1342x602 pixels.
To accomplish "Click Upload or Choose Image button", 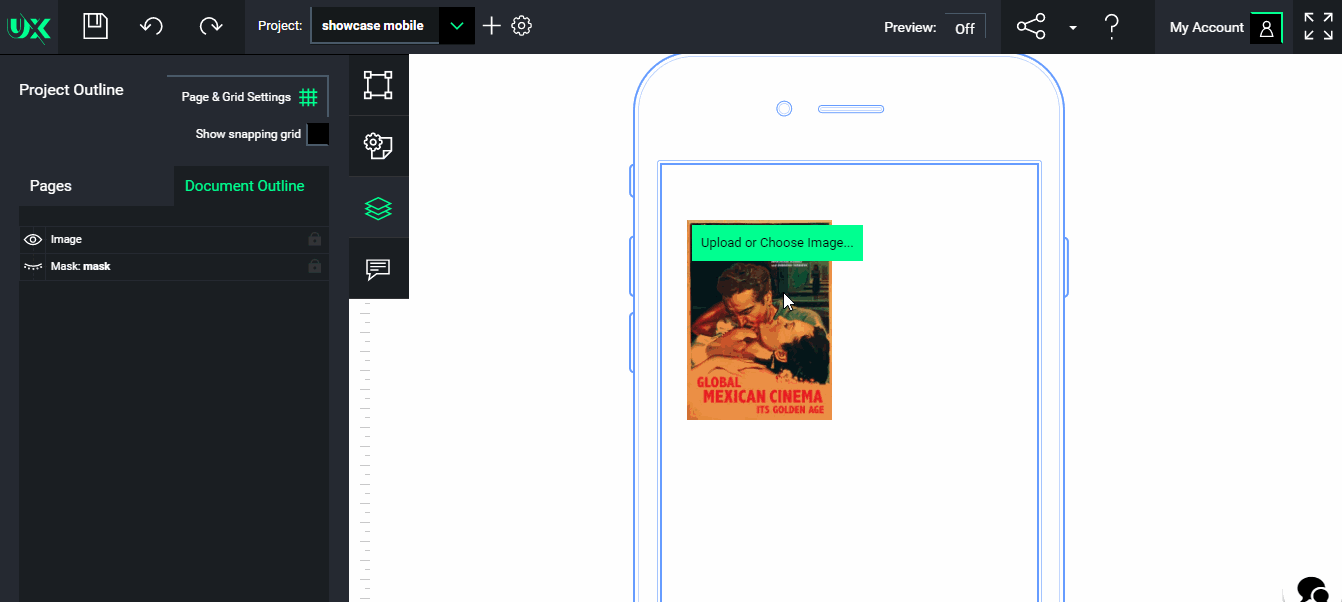I will point(777,243).
